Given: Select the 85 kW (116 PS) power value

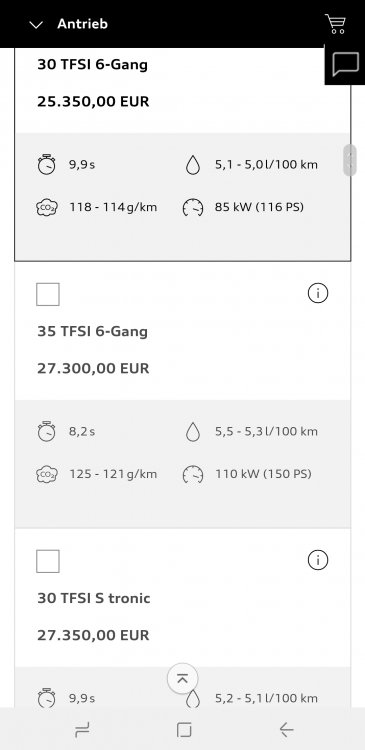Looking at the screenshot, I should (259, 208).
